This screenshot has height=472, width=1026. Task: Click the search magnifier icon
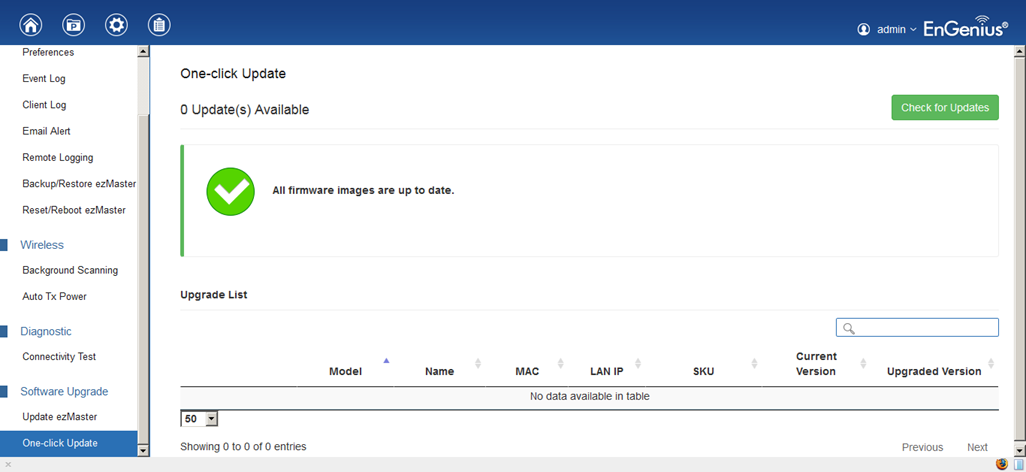tap(849, 328)
